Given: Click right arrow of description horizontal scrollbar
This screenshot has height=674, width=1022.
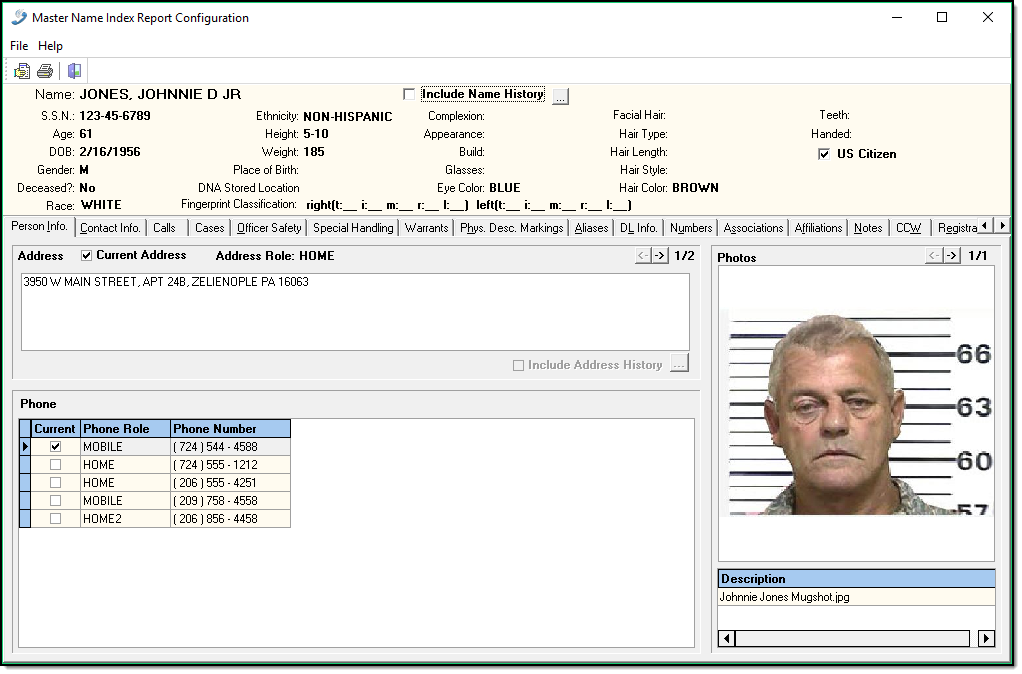Looking at the screenshot, I should click(x=986, y=638).
